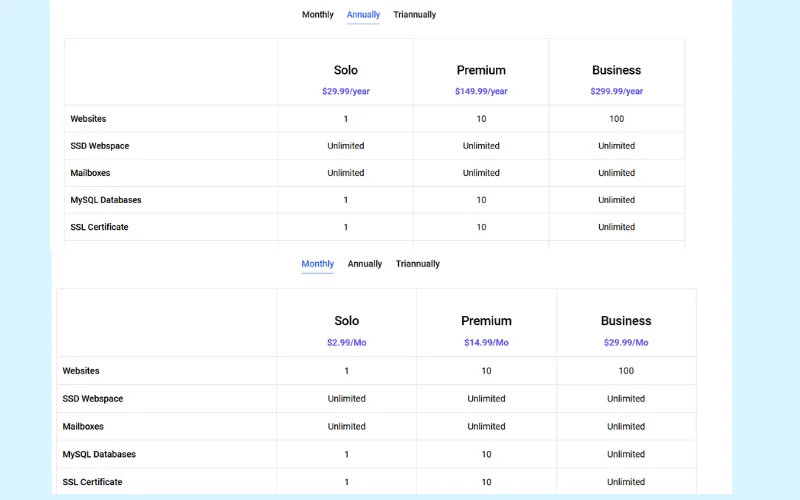Click the $149.99/year price

point(481,91)
